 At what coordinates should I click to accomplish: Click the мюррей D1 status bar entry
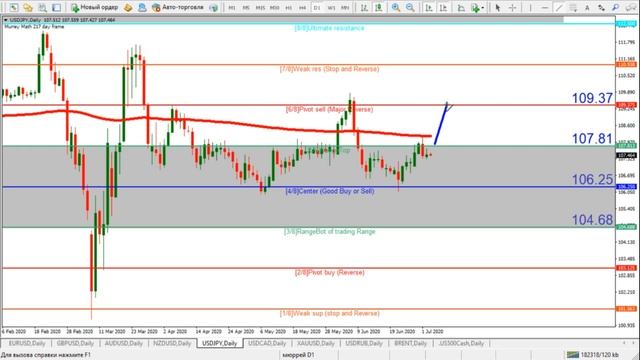[x=298, y=355]
